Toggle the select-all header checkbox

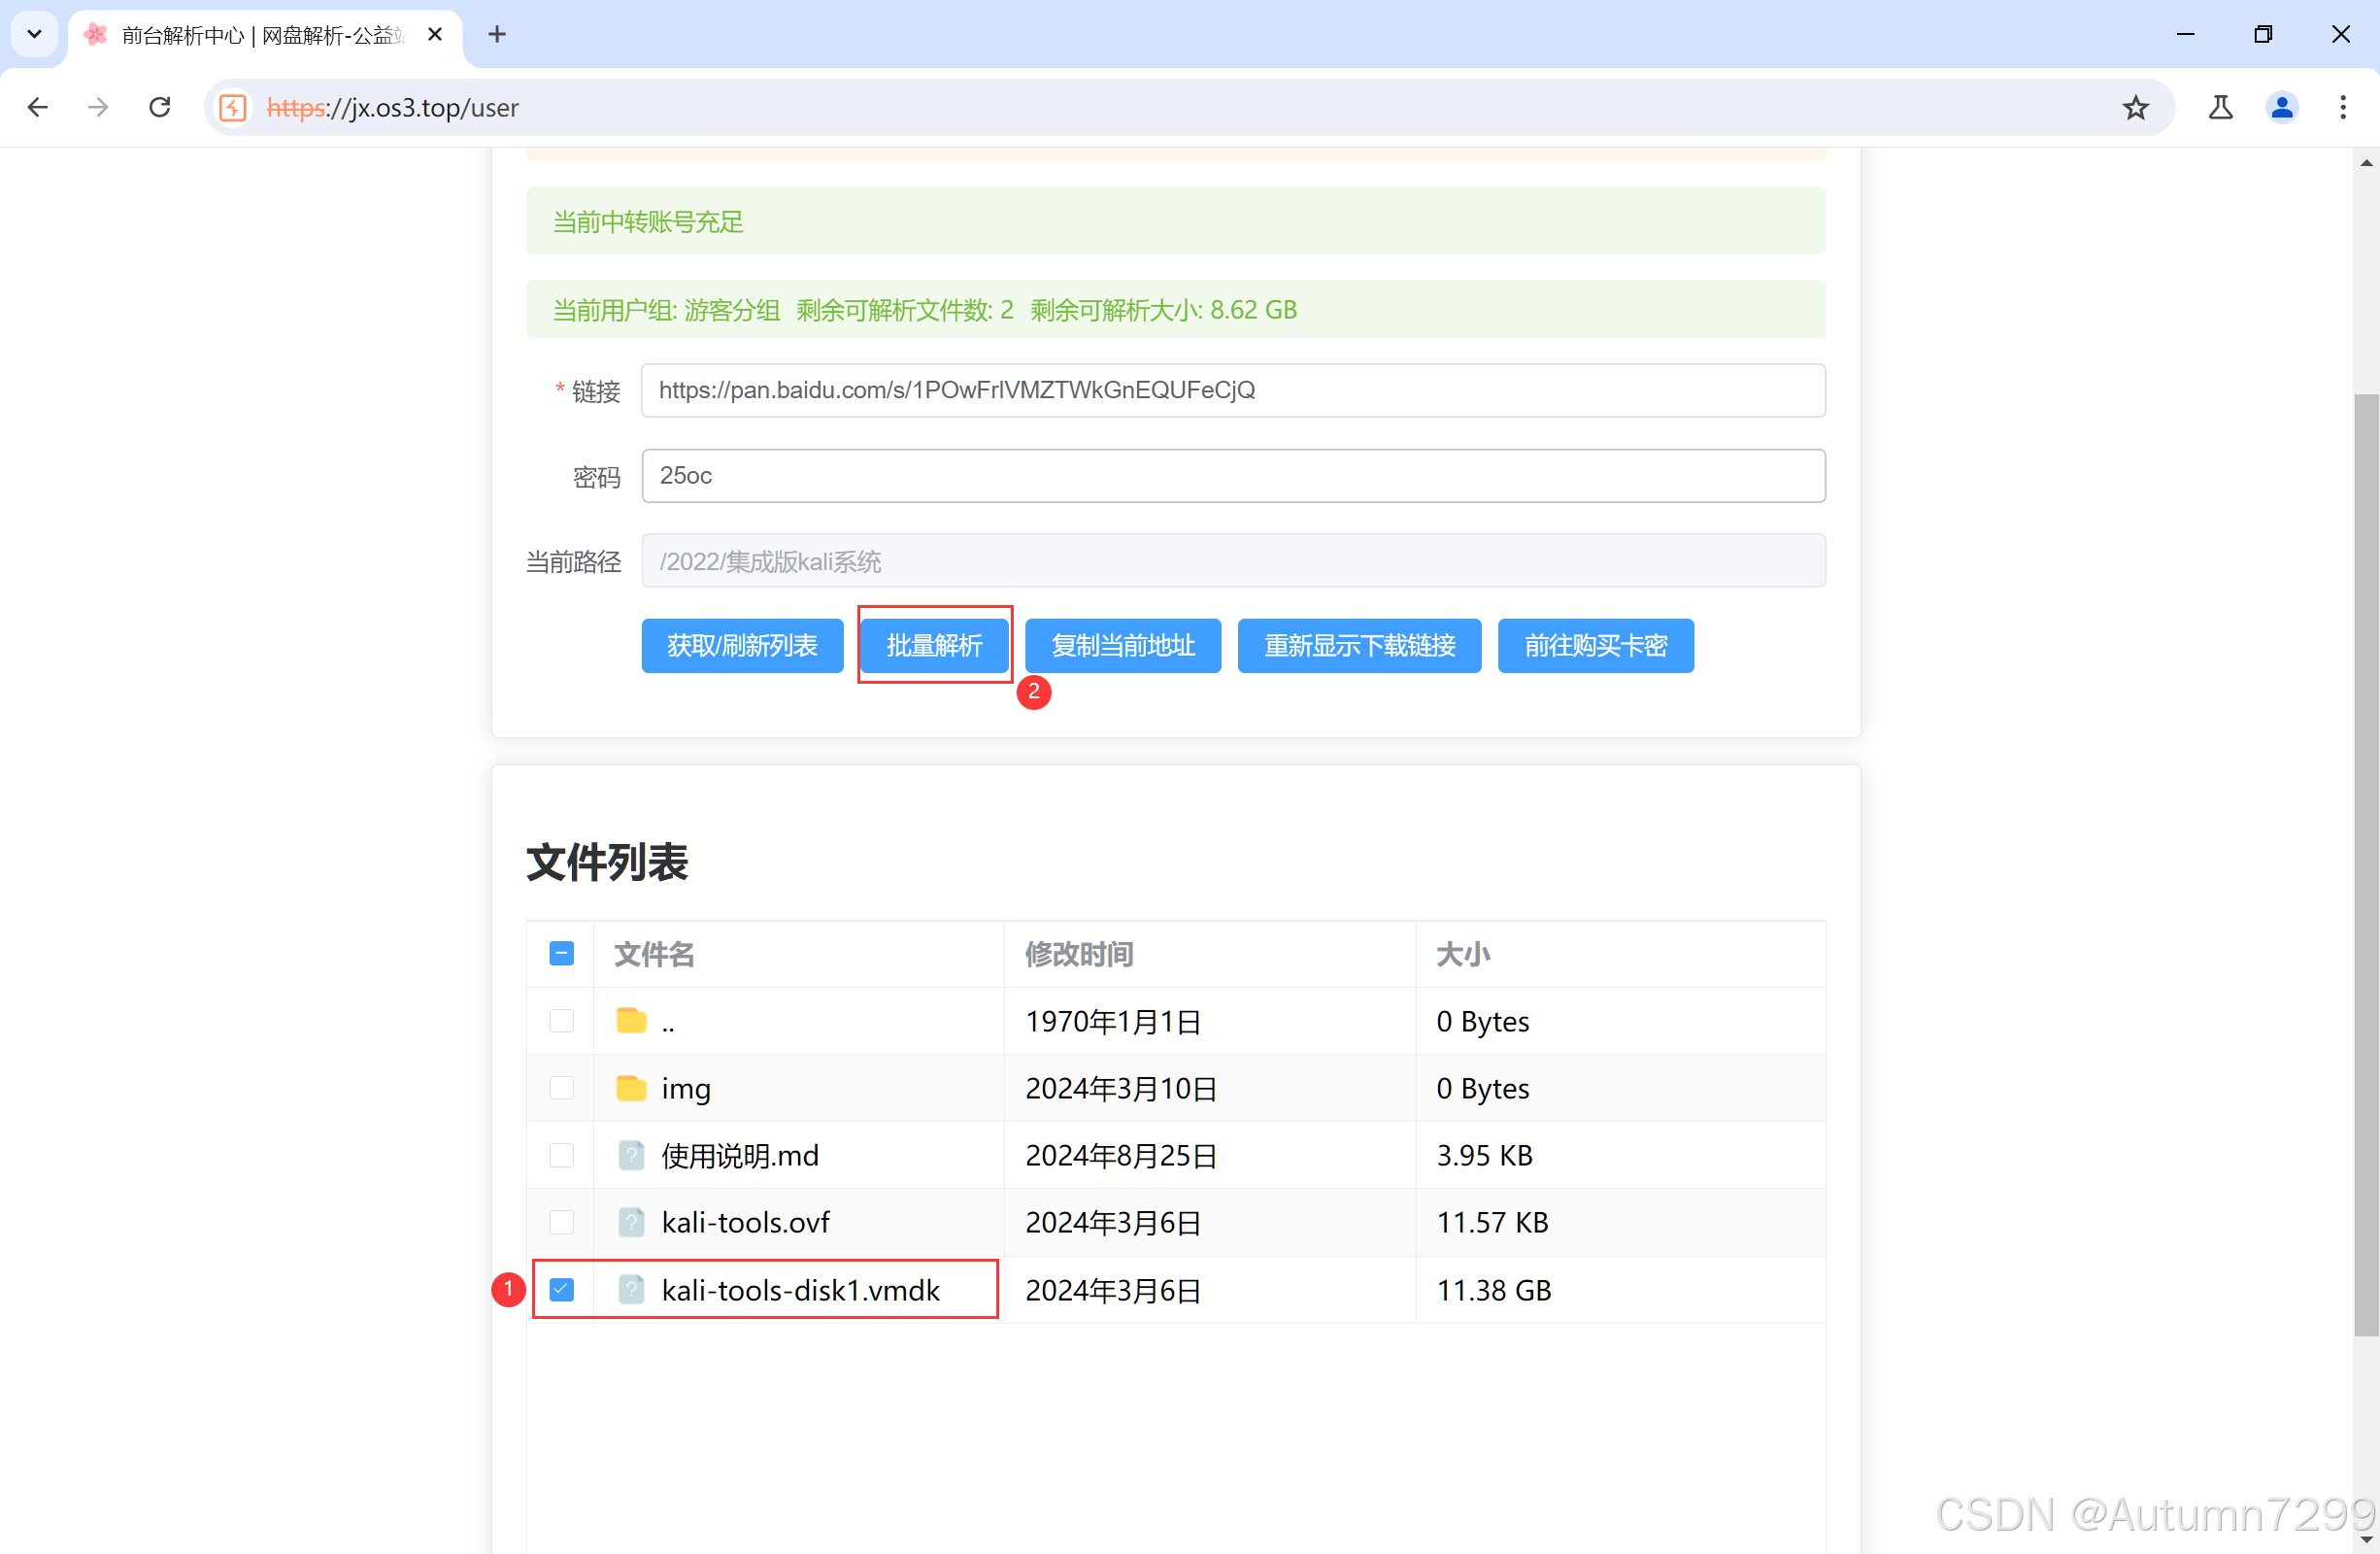pos(562,953)
